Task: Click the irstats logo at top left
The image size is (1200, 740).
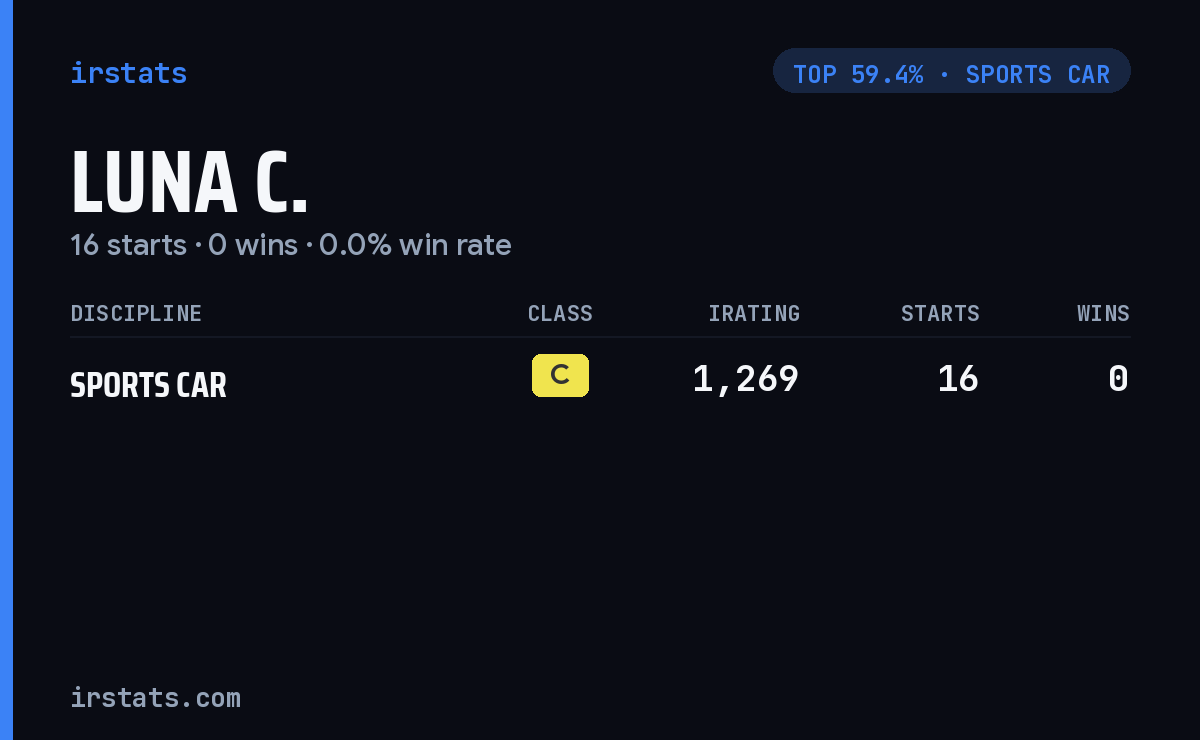Action: click(128, 73)
